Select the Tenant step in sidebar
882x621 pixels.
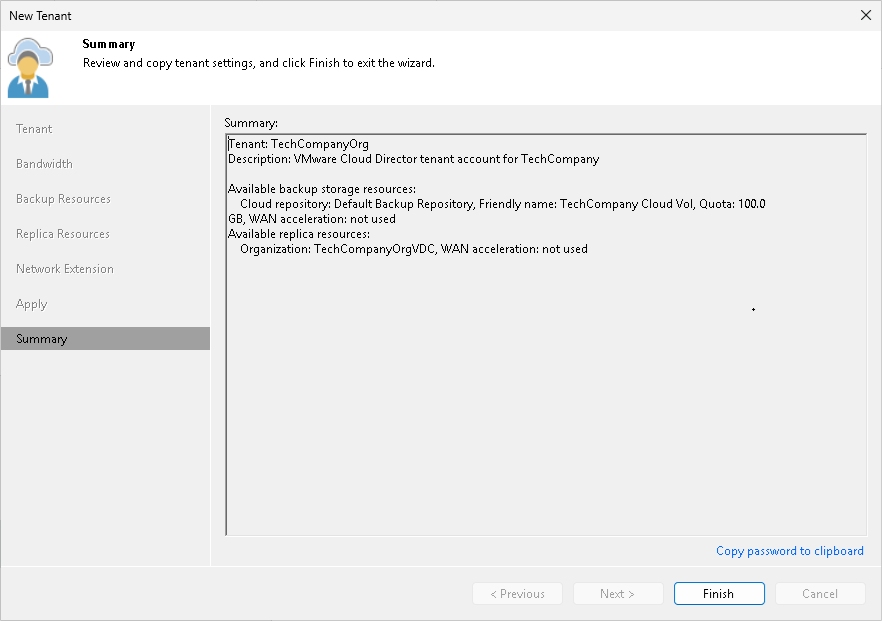pos(34,128)
